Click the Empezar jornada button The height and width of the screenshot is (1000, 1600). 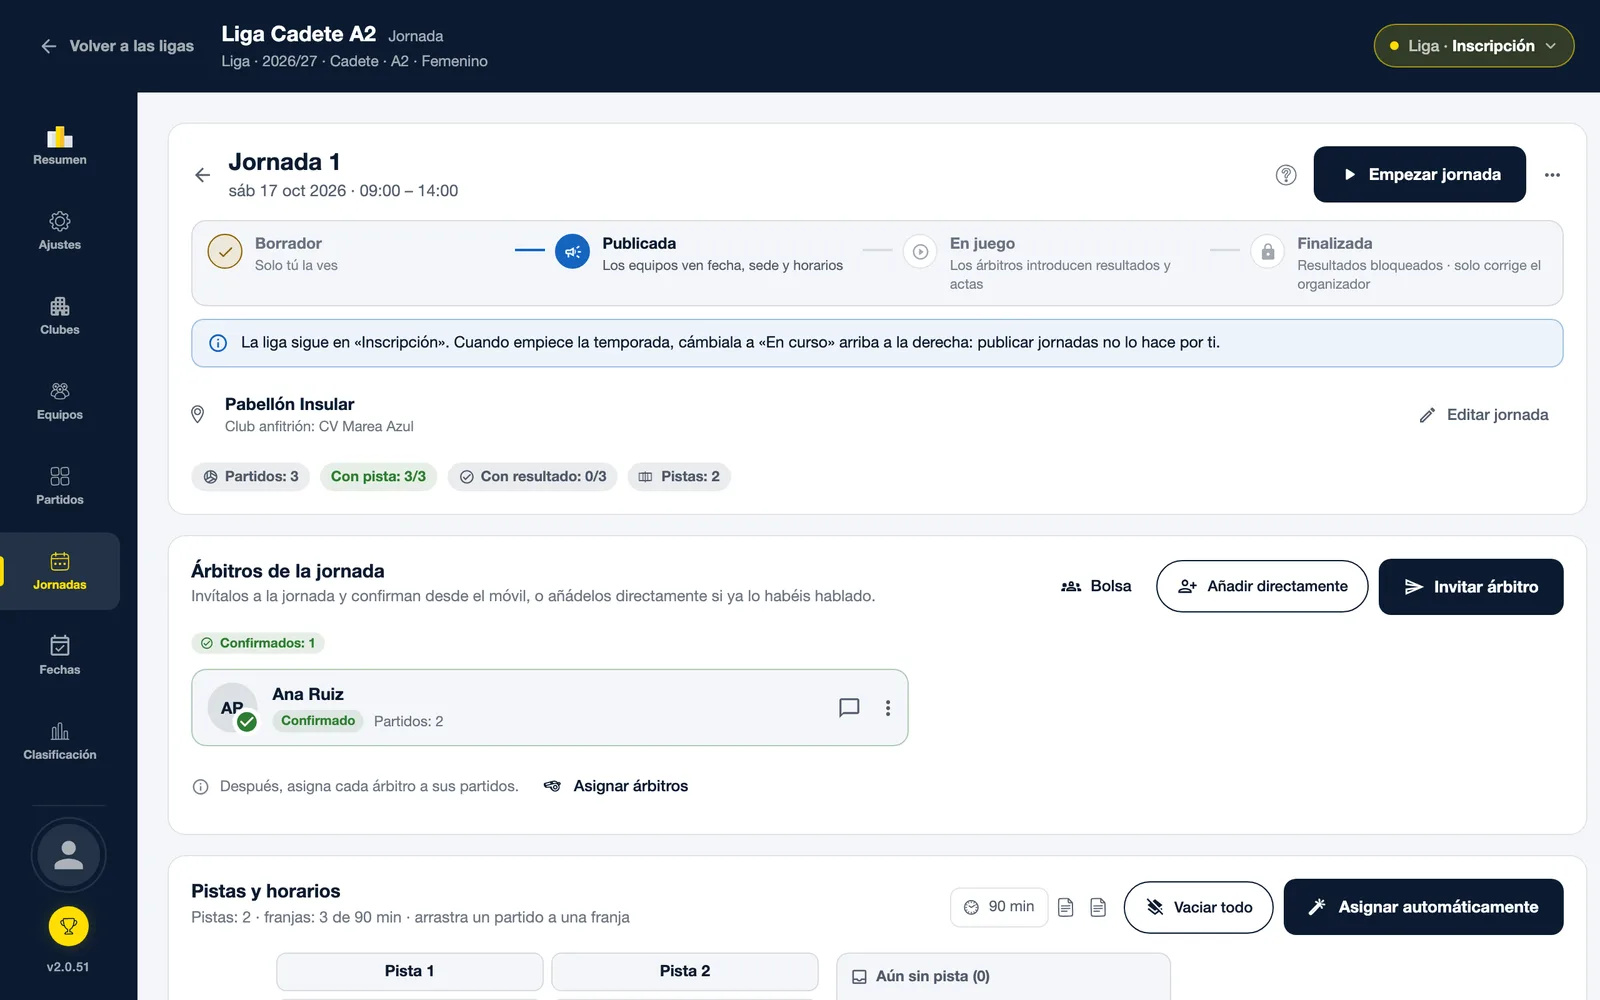pyautogui.click(x=1420, y=174)
